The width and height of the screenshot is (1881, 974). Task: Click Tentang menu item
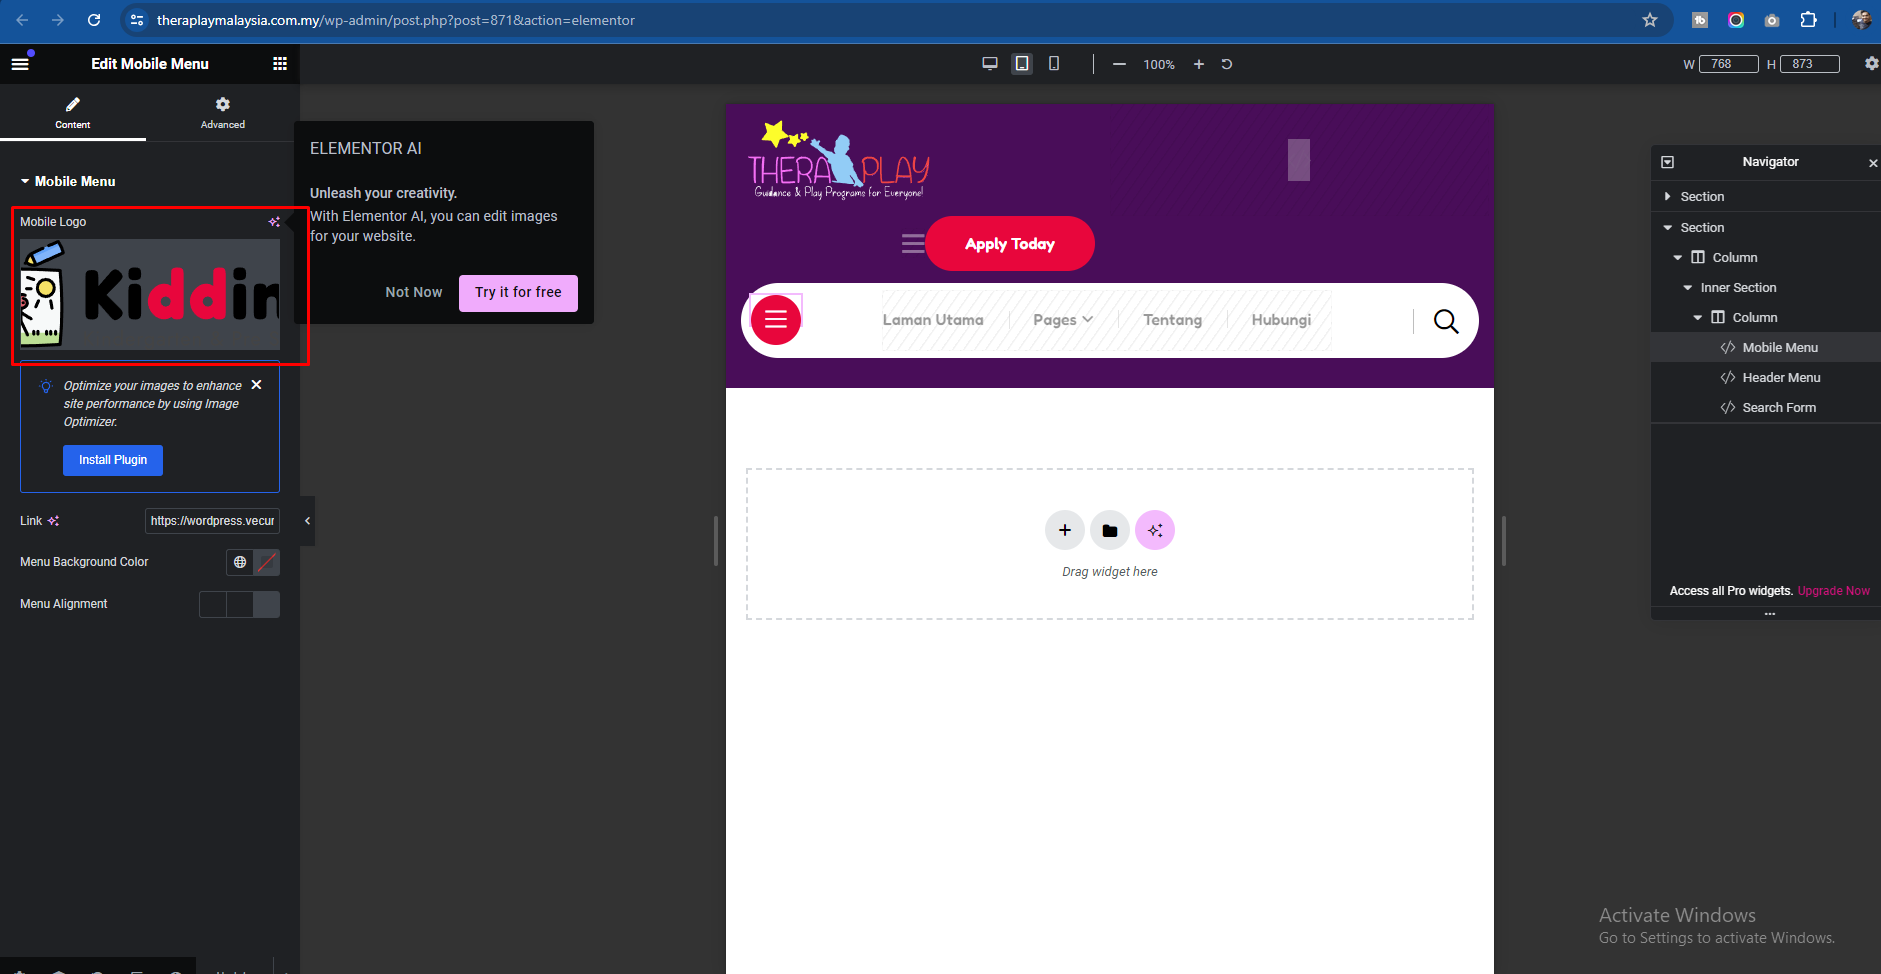[x=1173, y=320]
